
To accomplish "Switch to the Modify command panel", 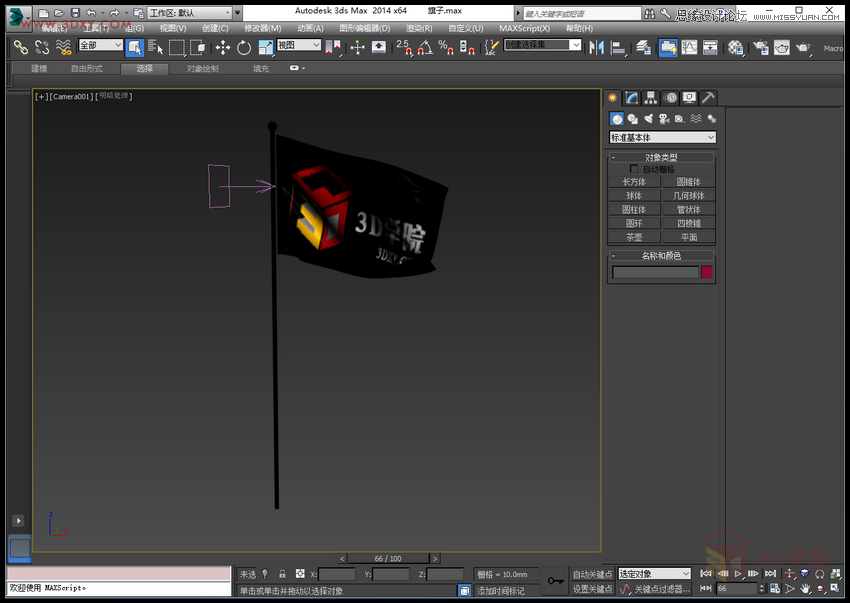I will pyautogui.click(x=630, y=97).
